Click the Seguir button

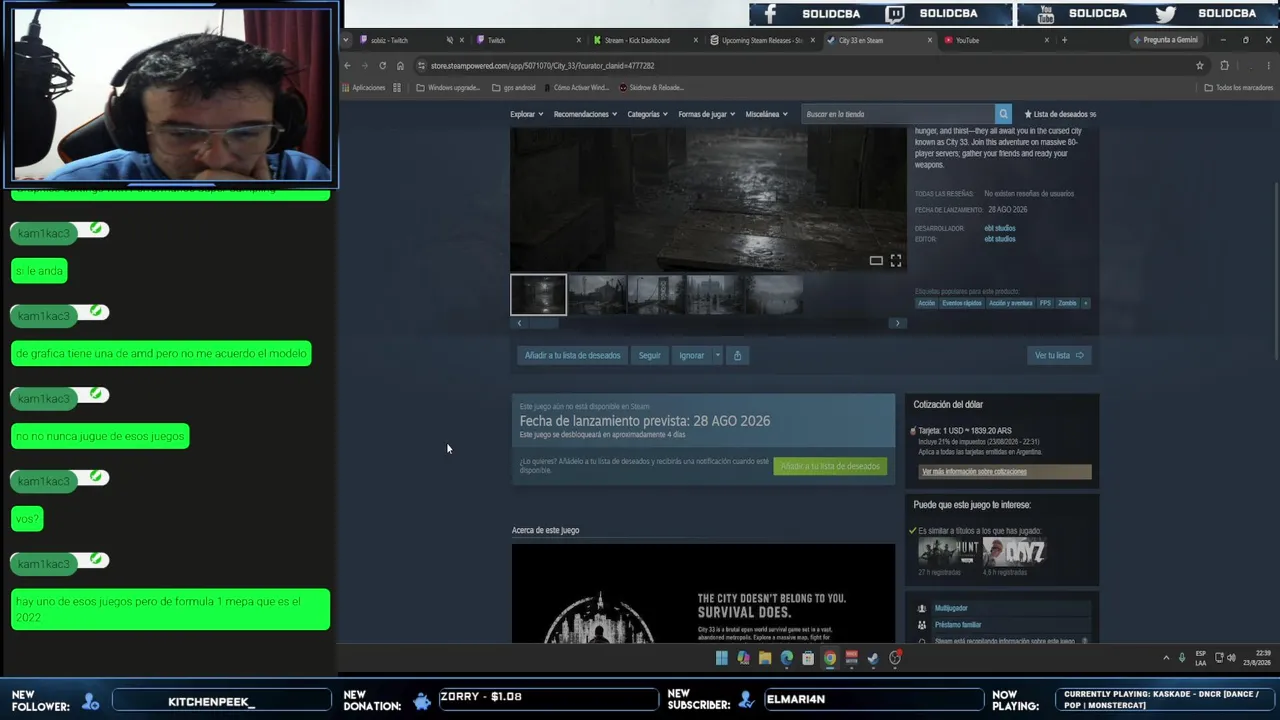pyautogui.click(x=650, y=355)
